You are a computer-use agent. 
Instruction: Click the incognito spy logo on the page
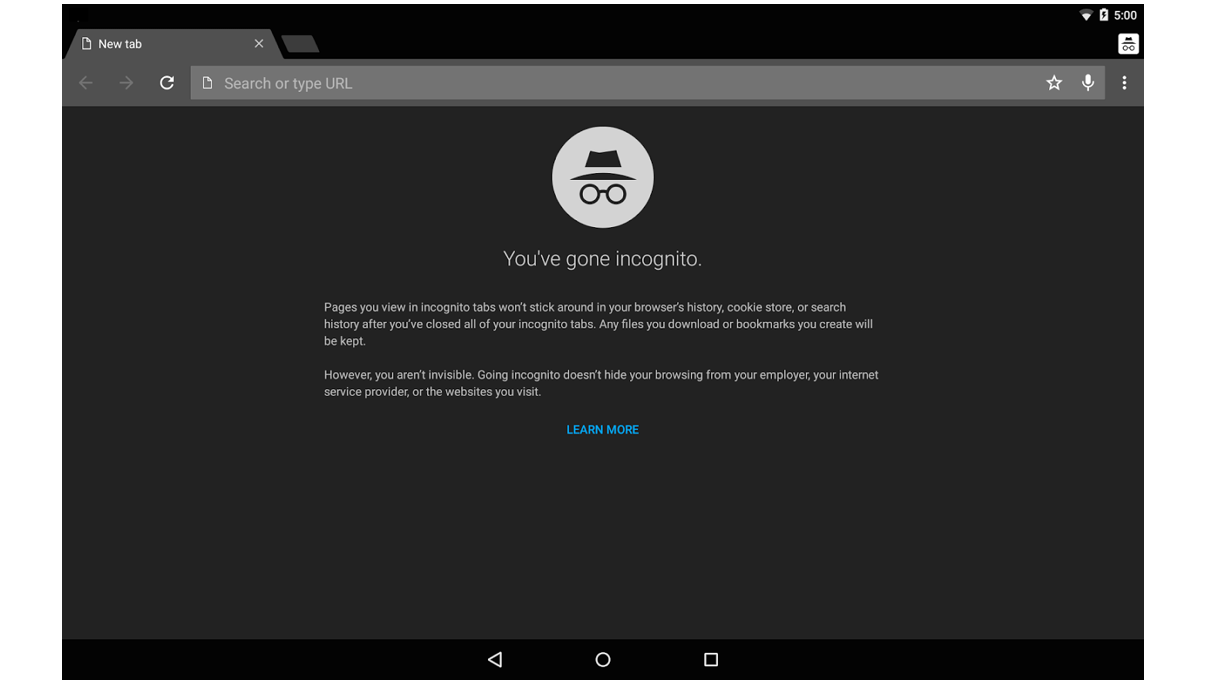pos(602,177)
